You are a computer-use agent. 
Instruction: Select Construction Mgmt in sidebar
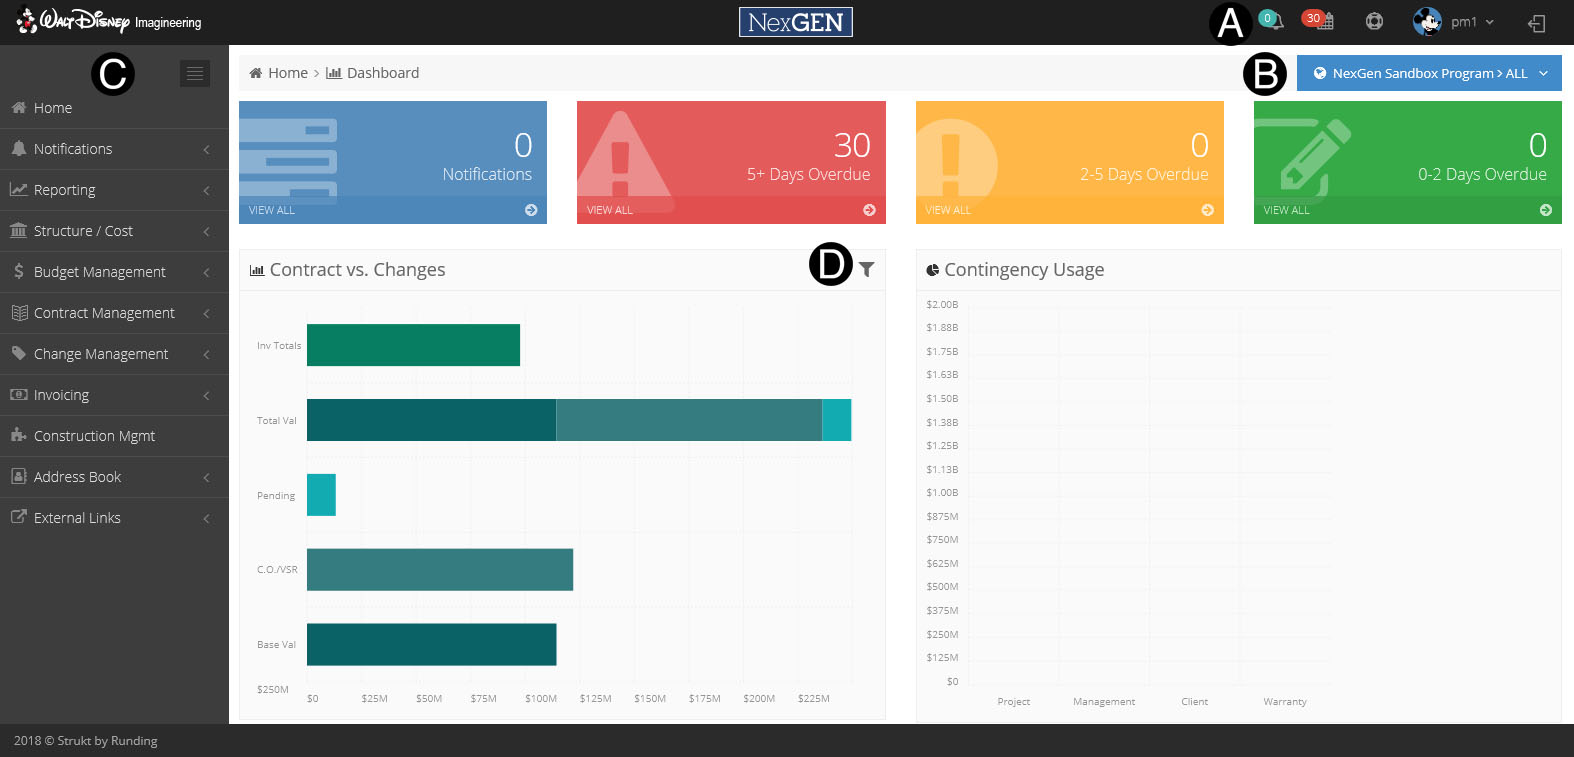(x=94, y=436)
